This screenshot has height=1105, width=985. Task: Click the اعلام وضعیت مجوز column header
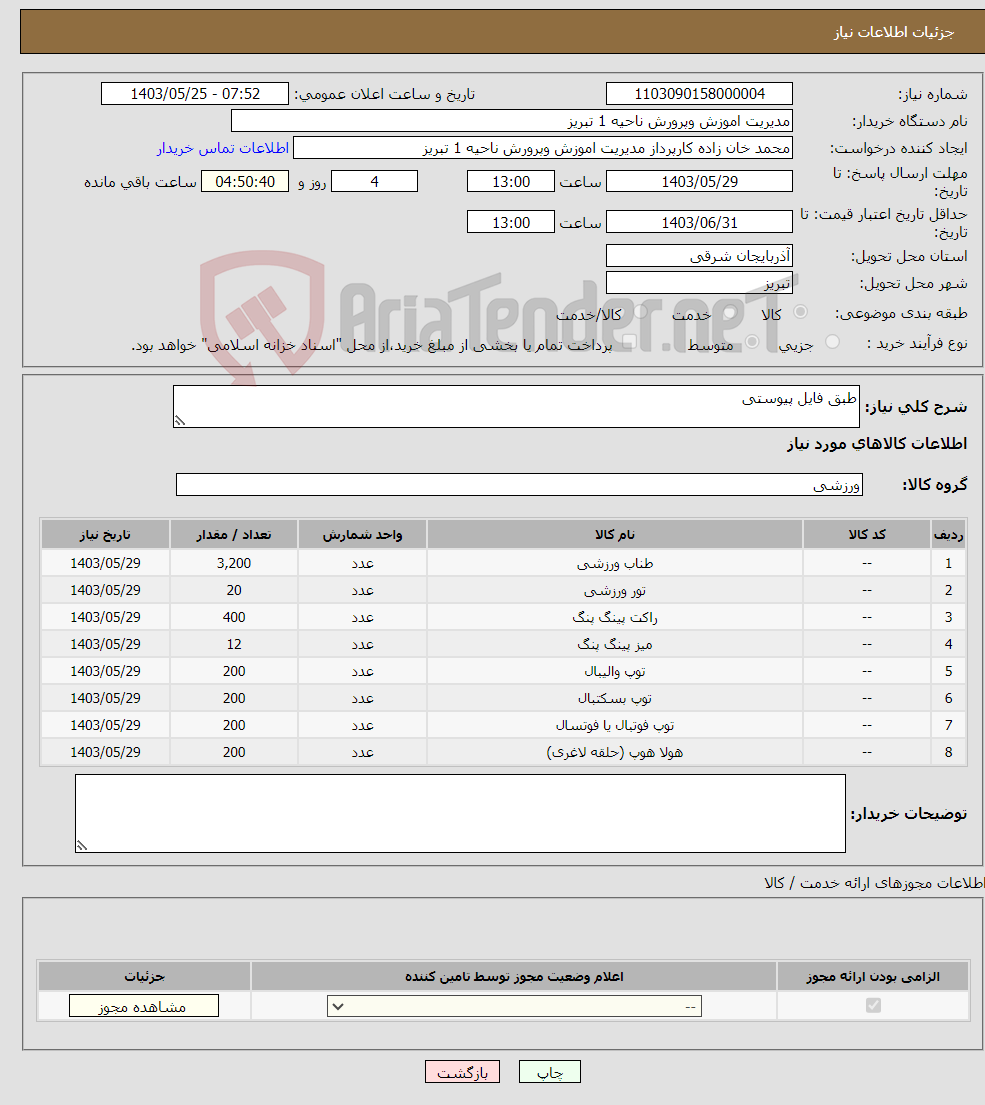click(514, 977)
